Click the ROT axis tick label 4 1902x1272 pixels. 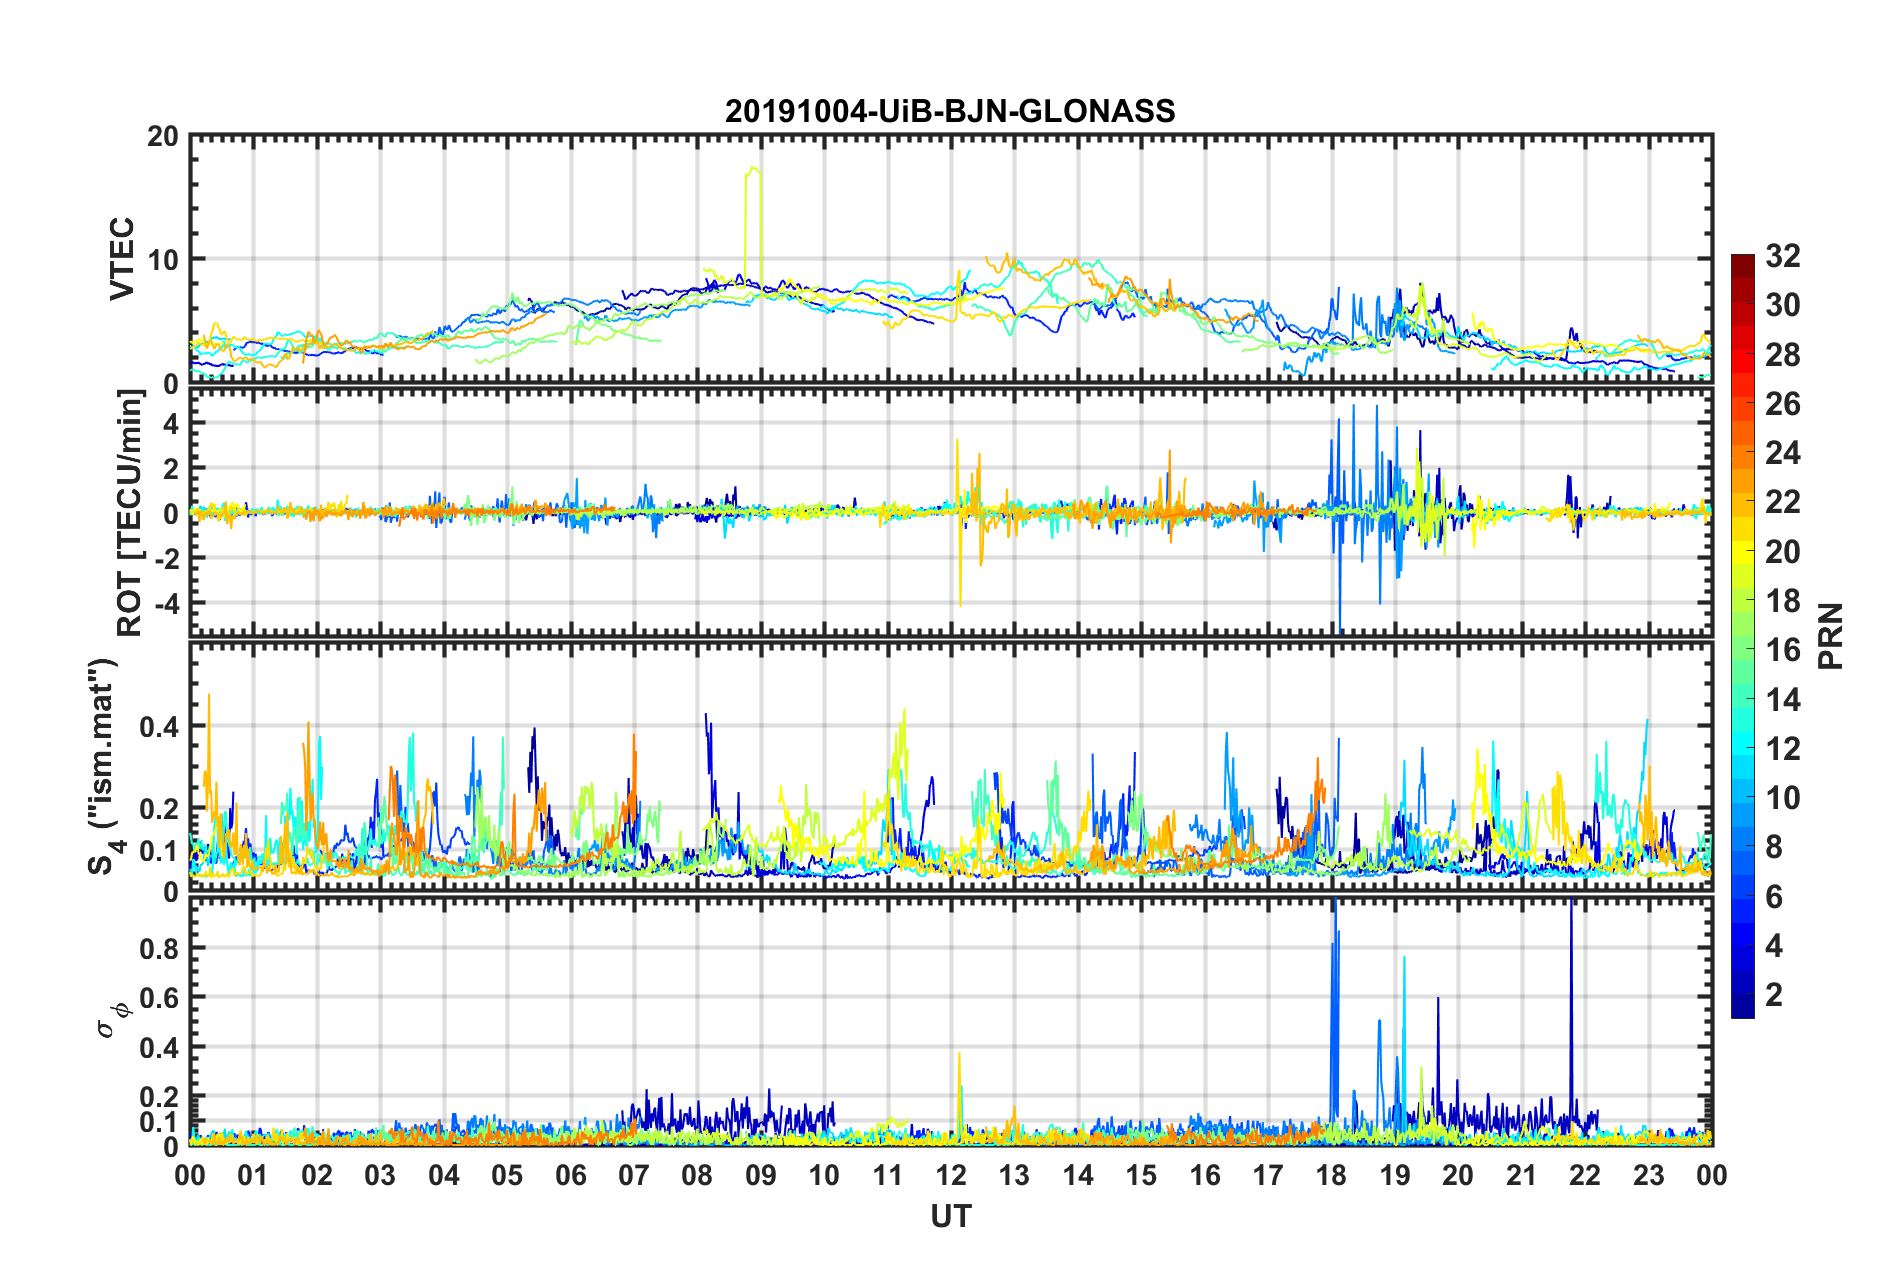[171, 424]
